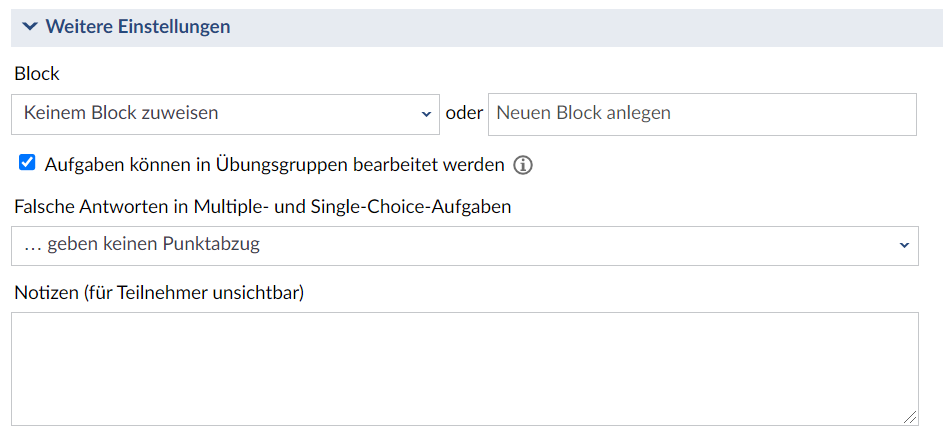Click the Single-Choice-Aufgaben text in the label
Screen dimensions: 943x438
411,207
